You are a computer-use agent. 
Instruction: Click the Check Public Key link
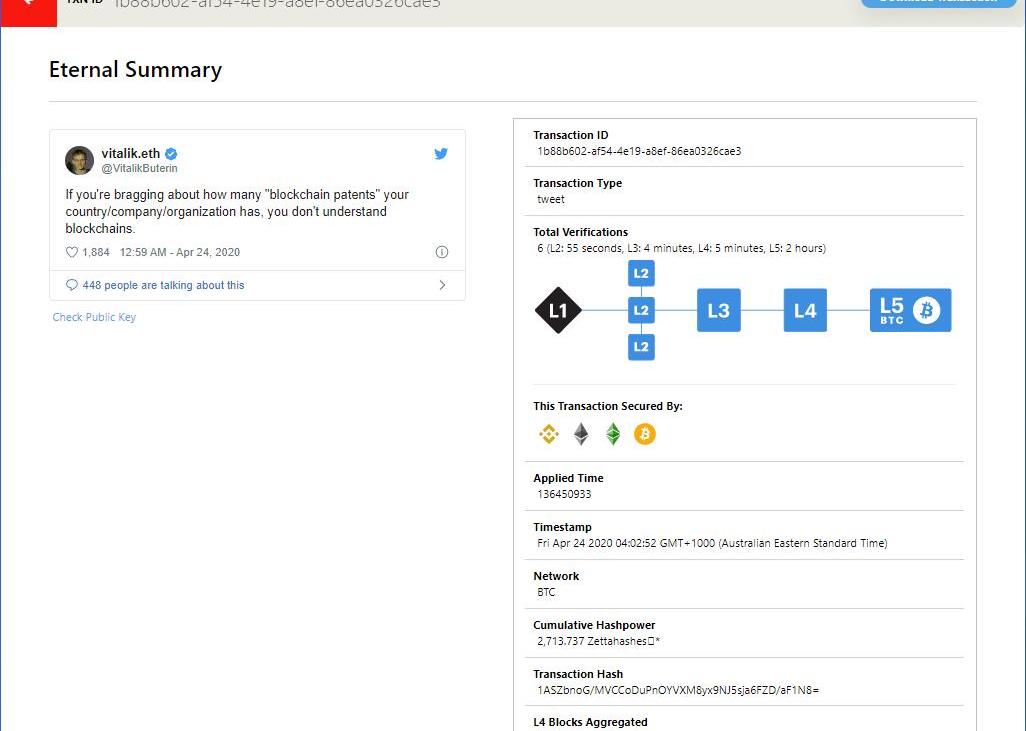pos(94,317)
